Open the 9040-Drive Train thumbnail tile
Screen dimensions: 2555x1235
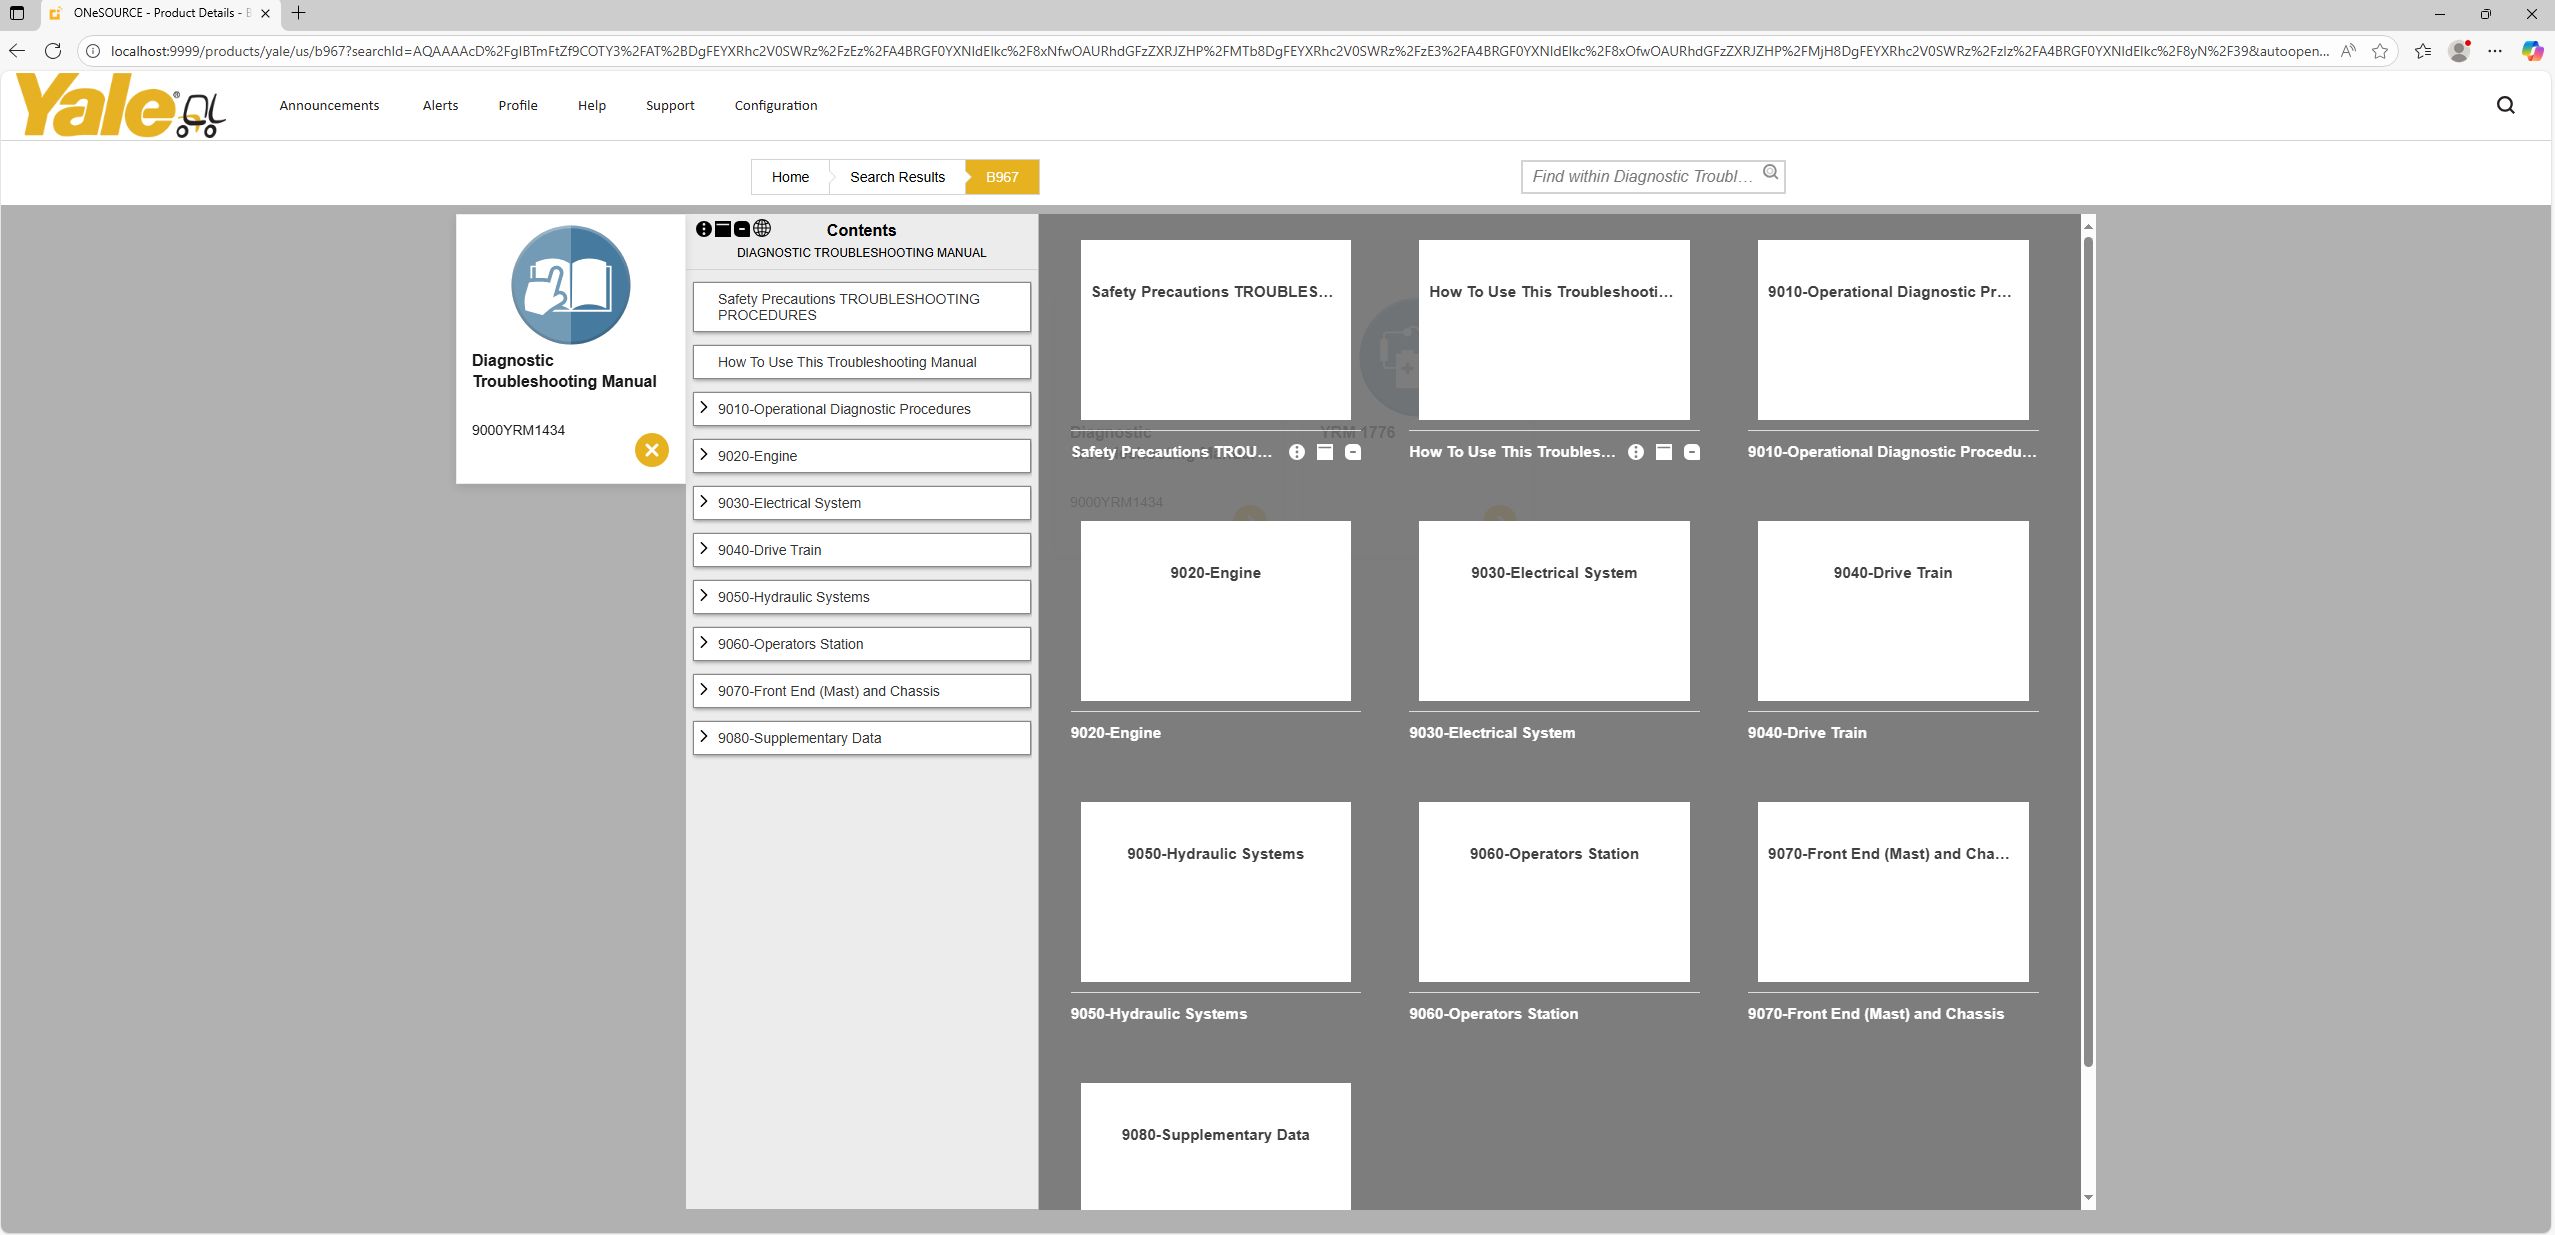1892,610
